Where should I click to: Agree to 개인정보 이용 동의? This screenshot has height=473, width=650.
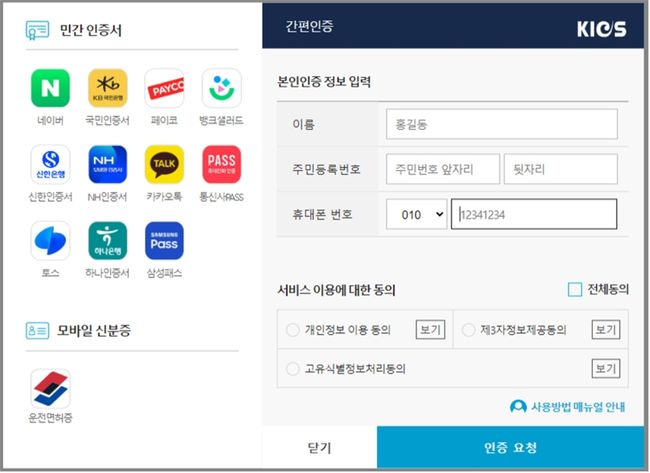(x=293, y=330)
